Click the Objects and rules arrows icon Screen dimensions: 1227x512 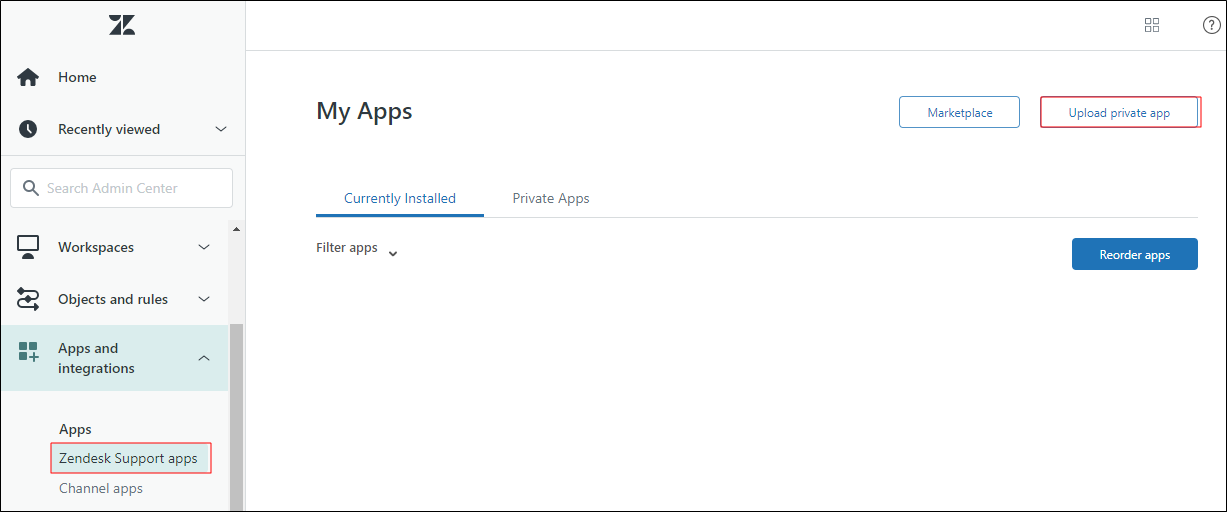click(28, 299)
